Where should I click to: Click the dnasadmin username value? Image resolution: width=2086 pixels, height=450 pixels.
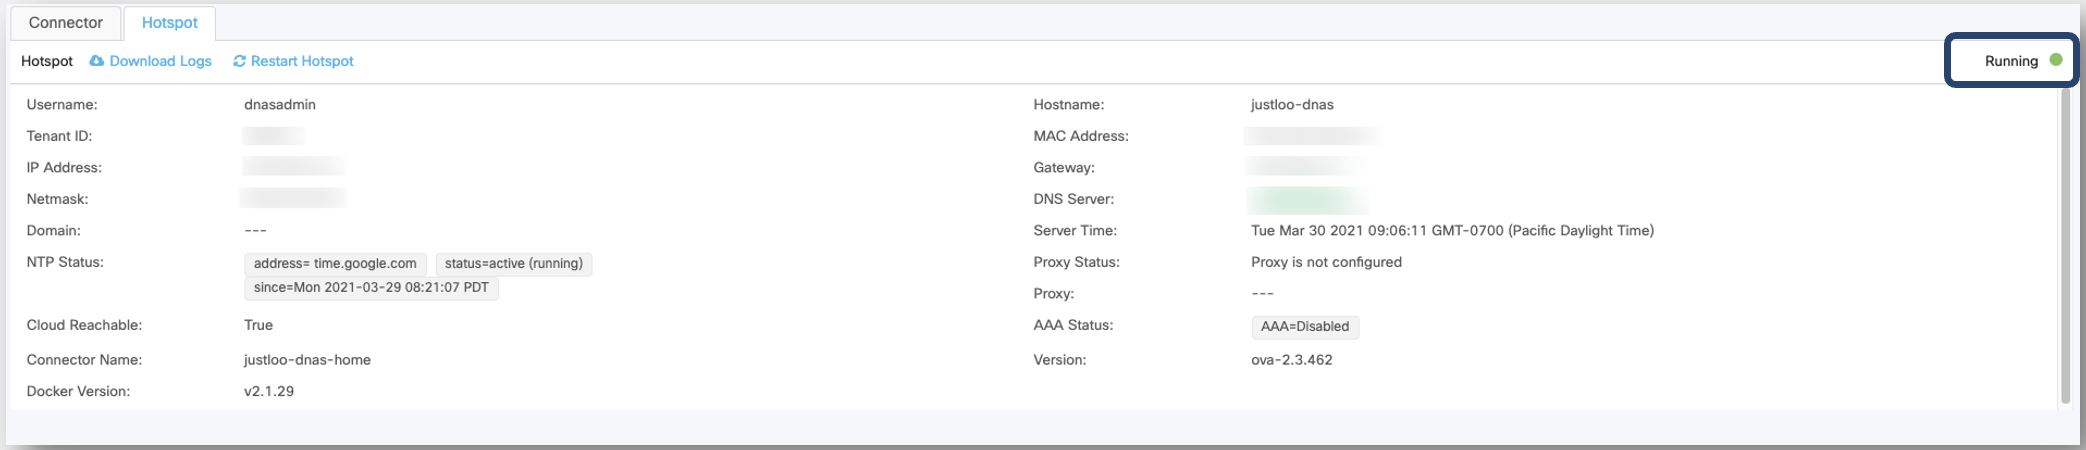pos(280,105)
